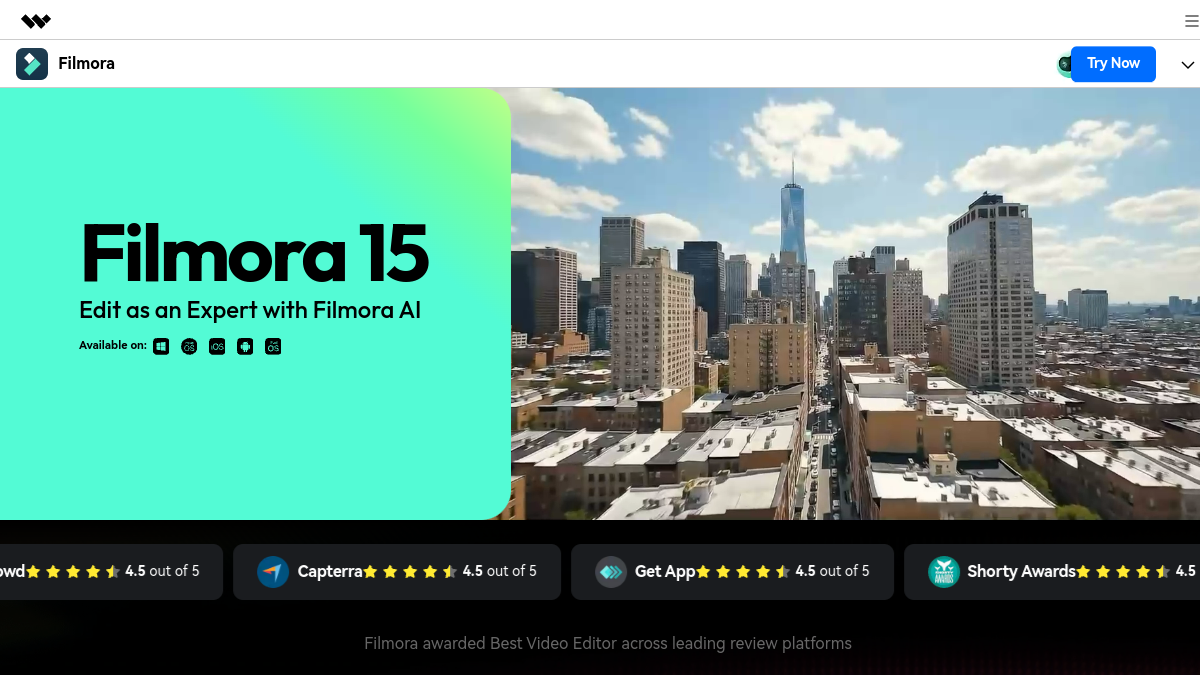1200x675 pixels.
Task: Select the round macOS icon beside Windows
Action: click(x=189, y=347)
